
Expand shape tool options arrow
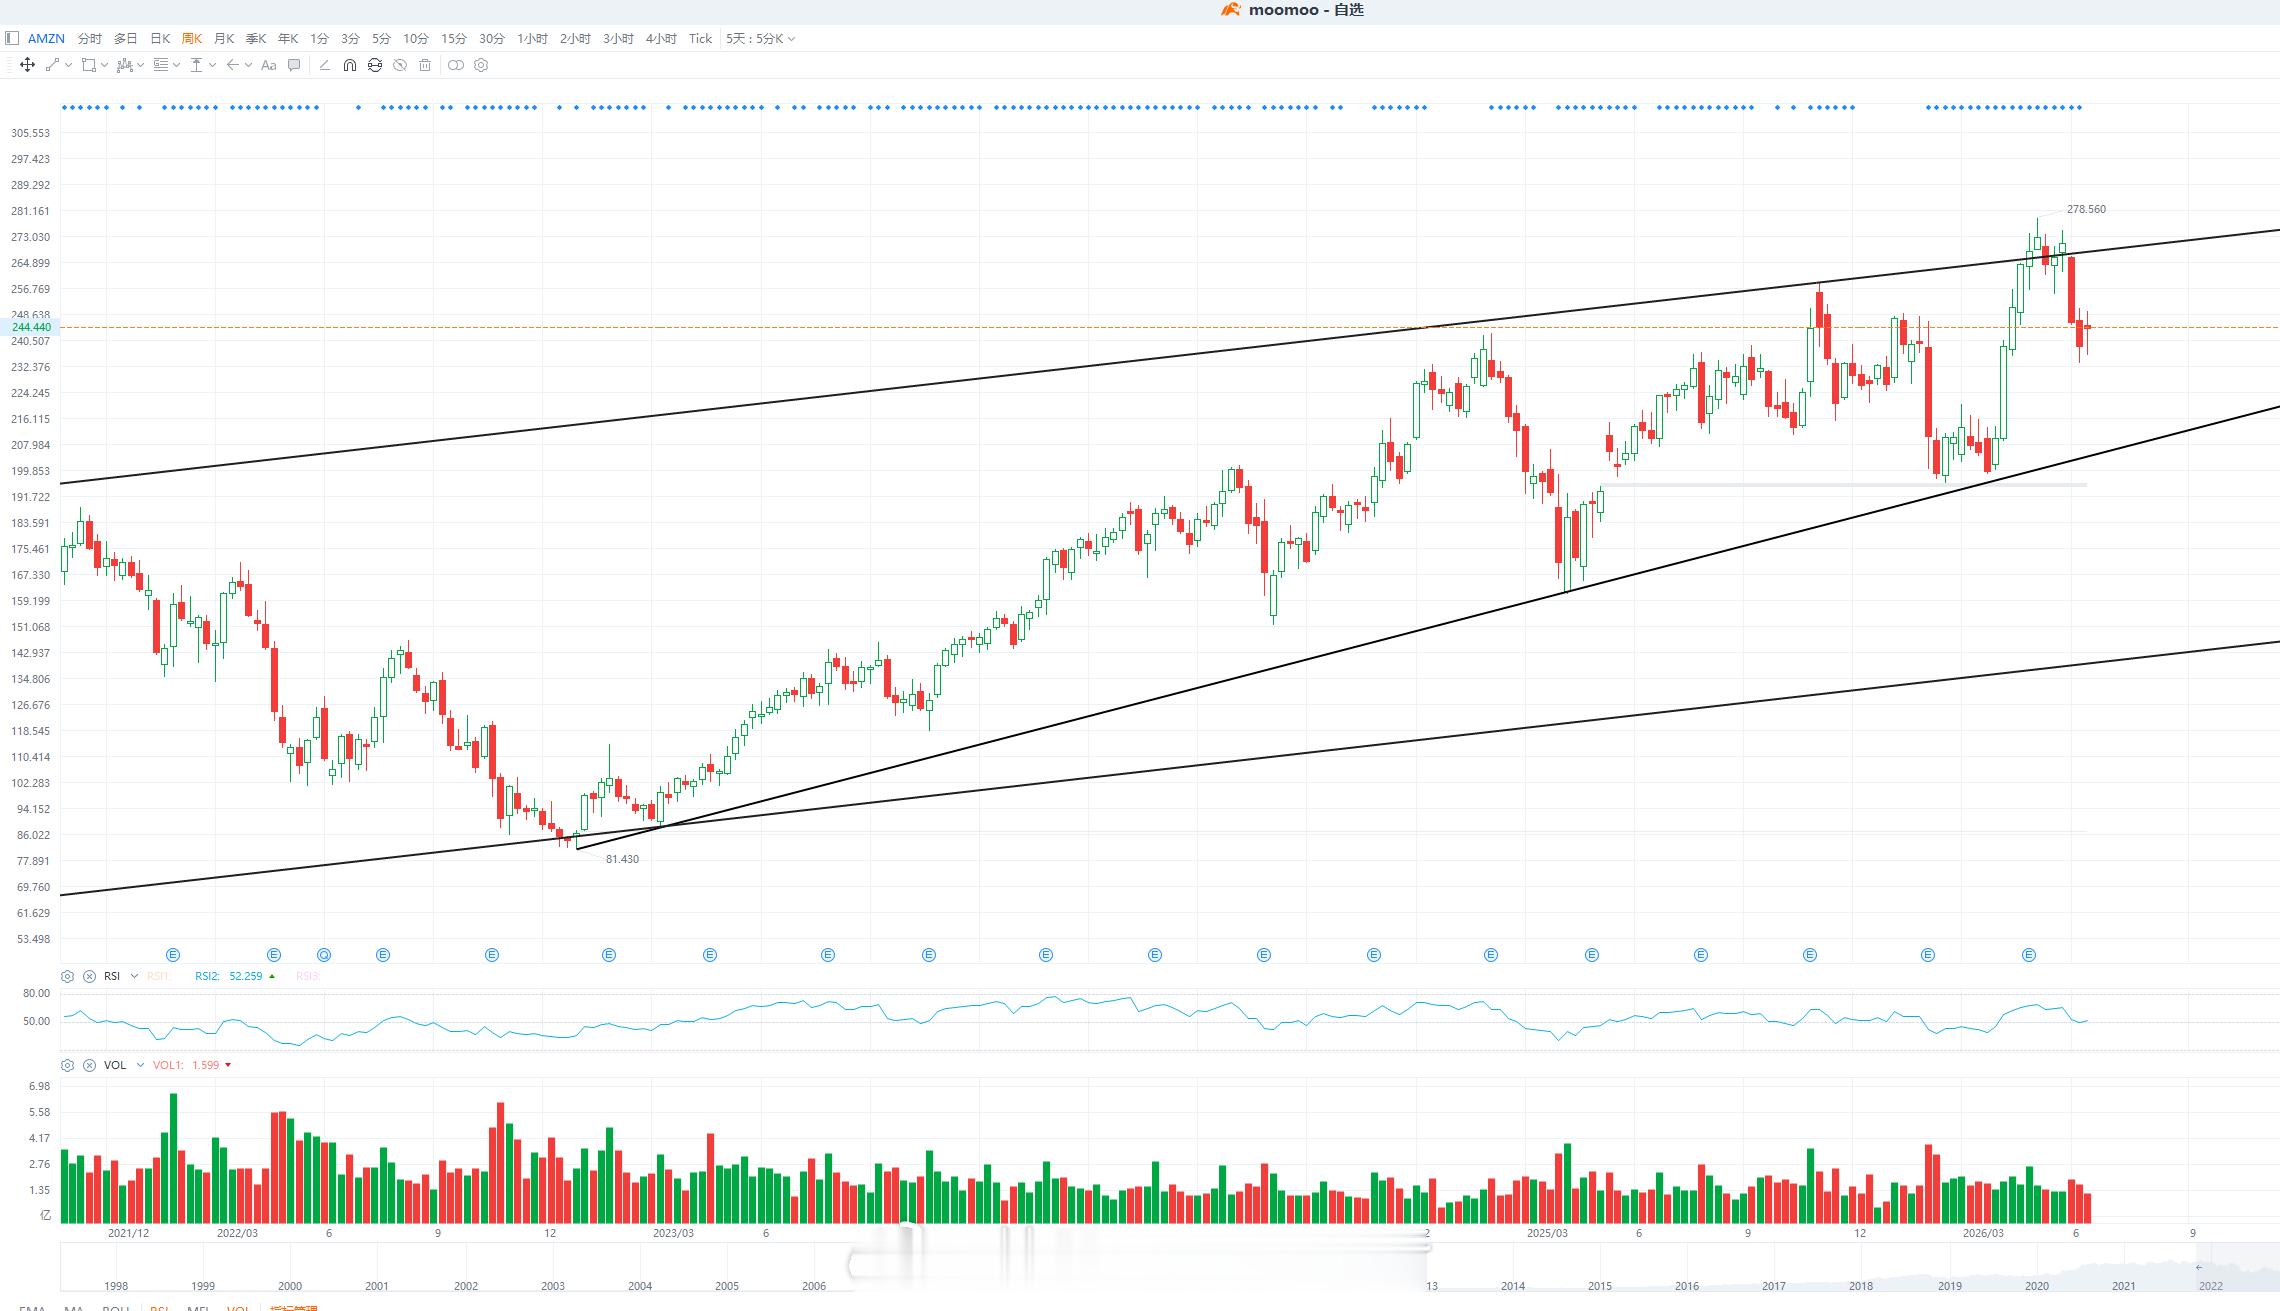[x=104, y=65]
